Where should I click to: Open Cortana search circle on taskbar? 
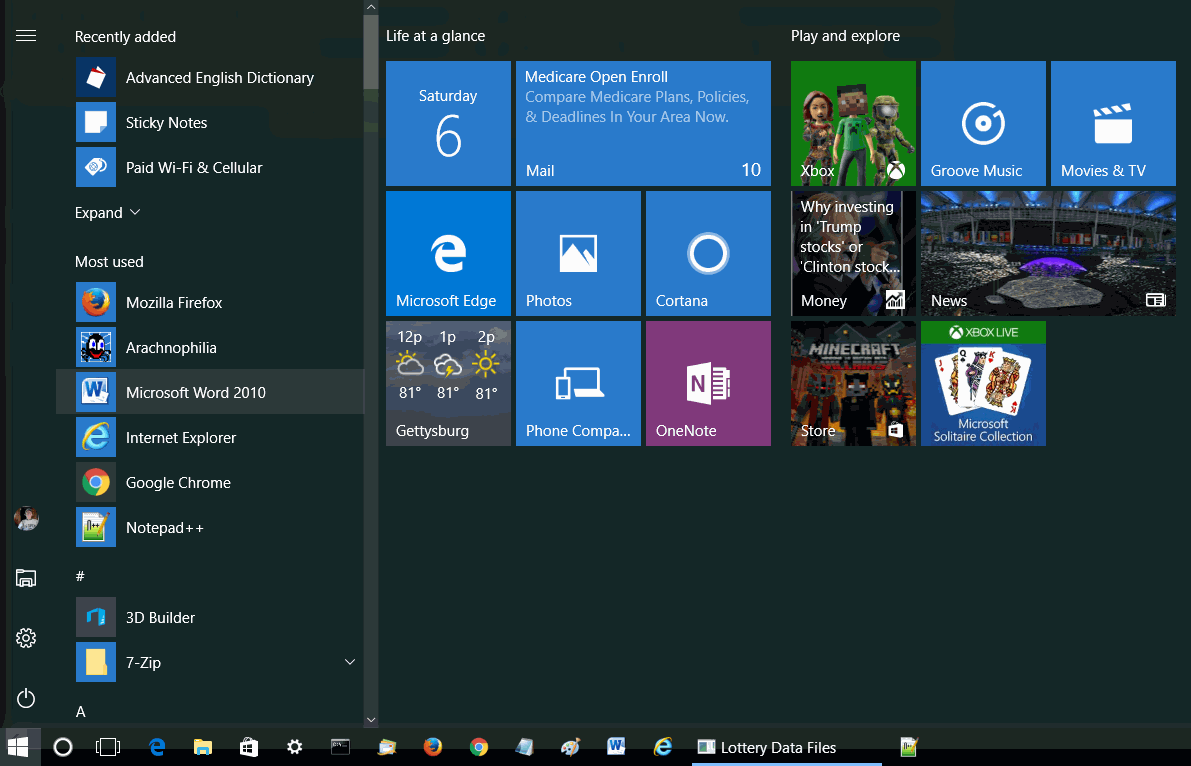tap(63, 747)
